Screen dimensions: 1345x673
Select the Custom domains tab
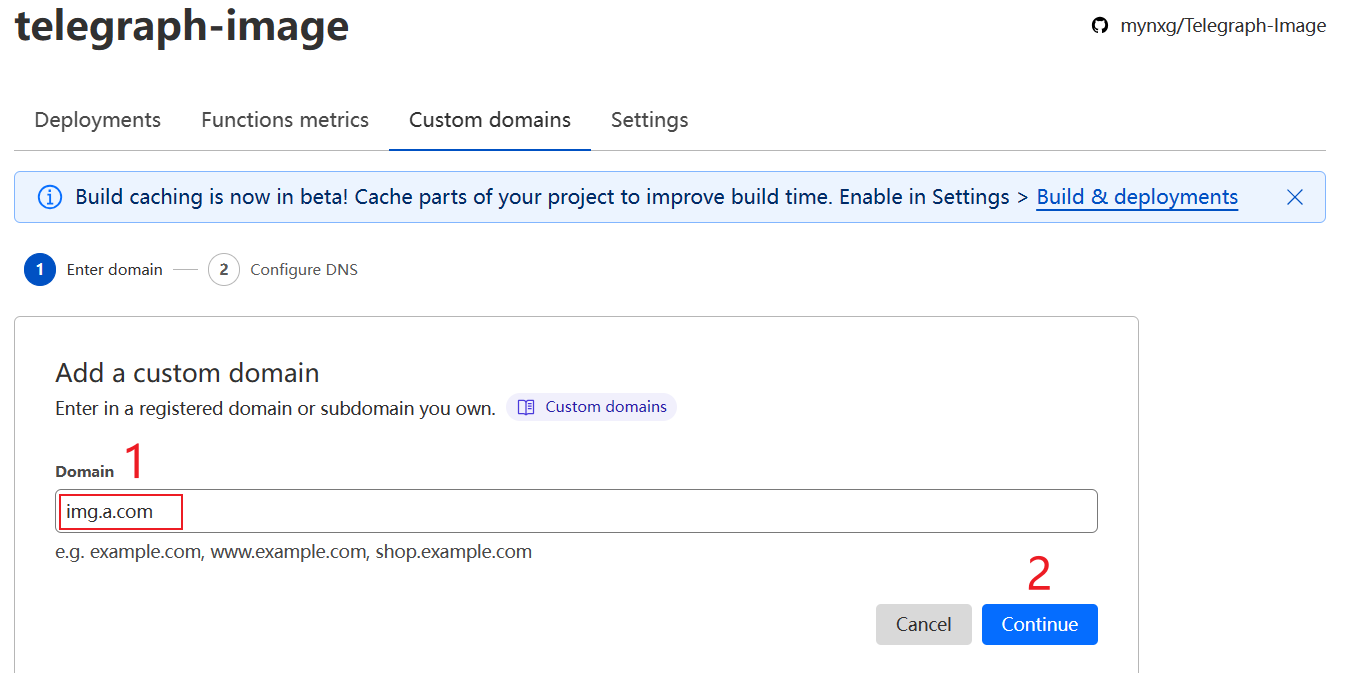490,120
